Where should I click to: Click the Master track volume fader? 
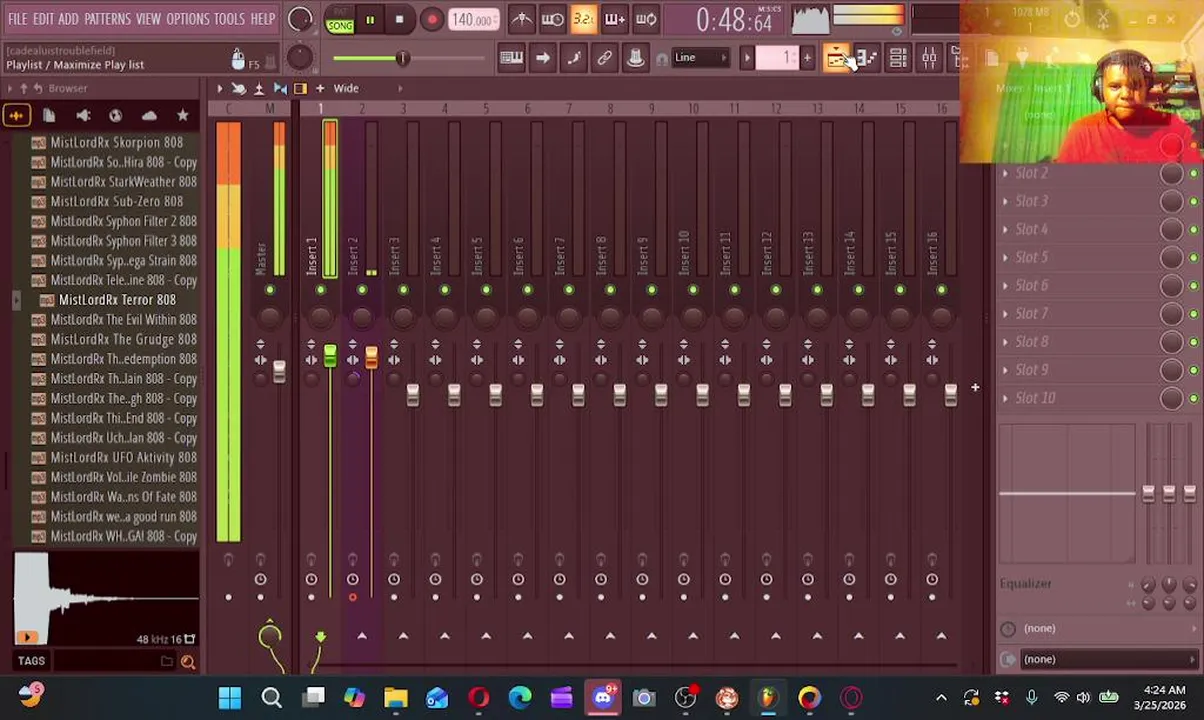[279, 372]
